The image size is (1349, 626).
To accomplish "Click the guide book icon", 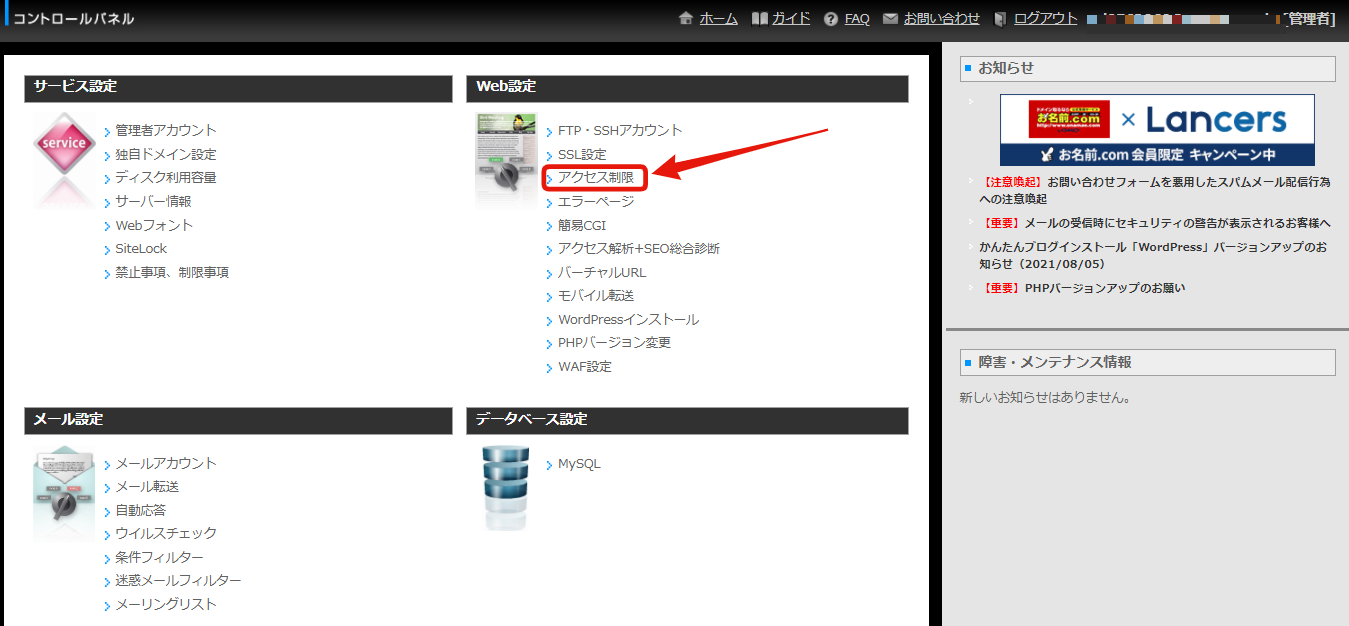I will click(760, 19).
